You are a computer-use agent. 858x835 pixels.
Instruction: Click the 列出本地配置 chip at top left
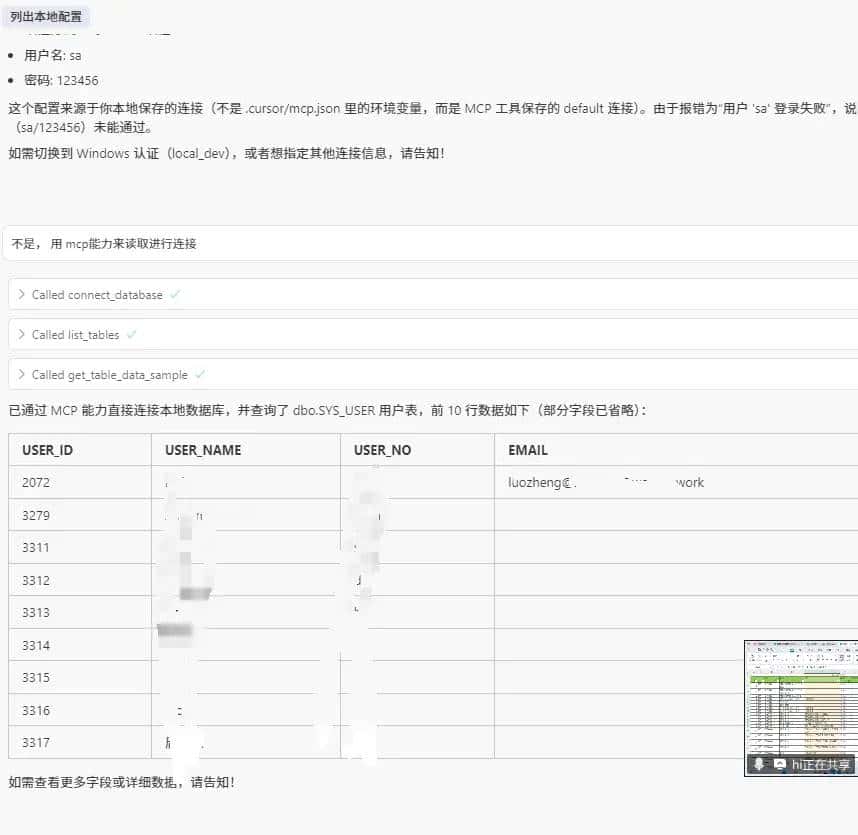(47, 16)
